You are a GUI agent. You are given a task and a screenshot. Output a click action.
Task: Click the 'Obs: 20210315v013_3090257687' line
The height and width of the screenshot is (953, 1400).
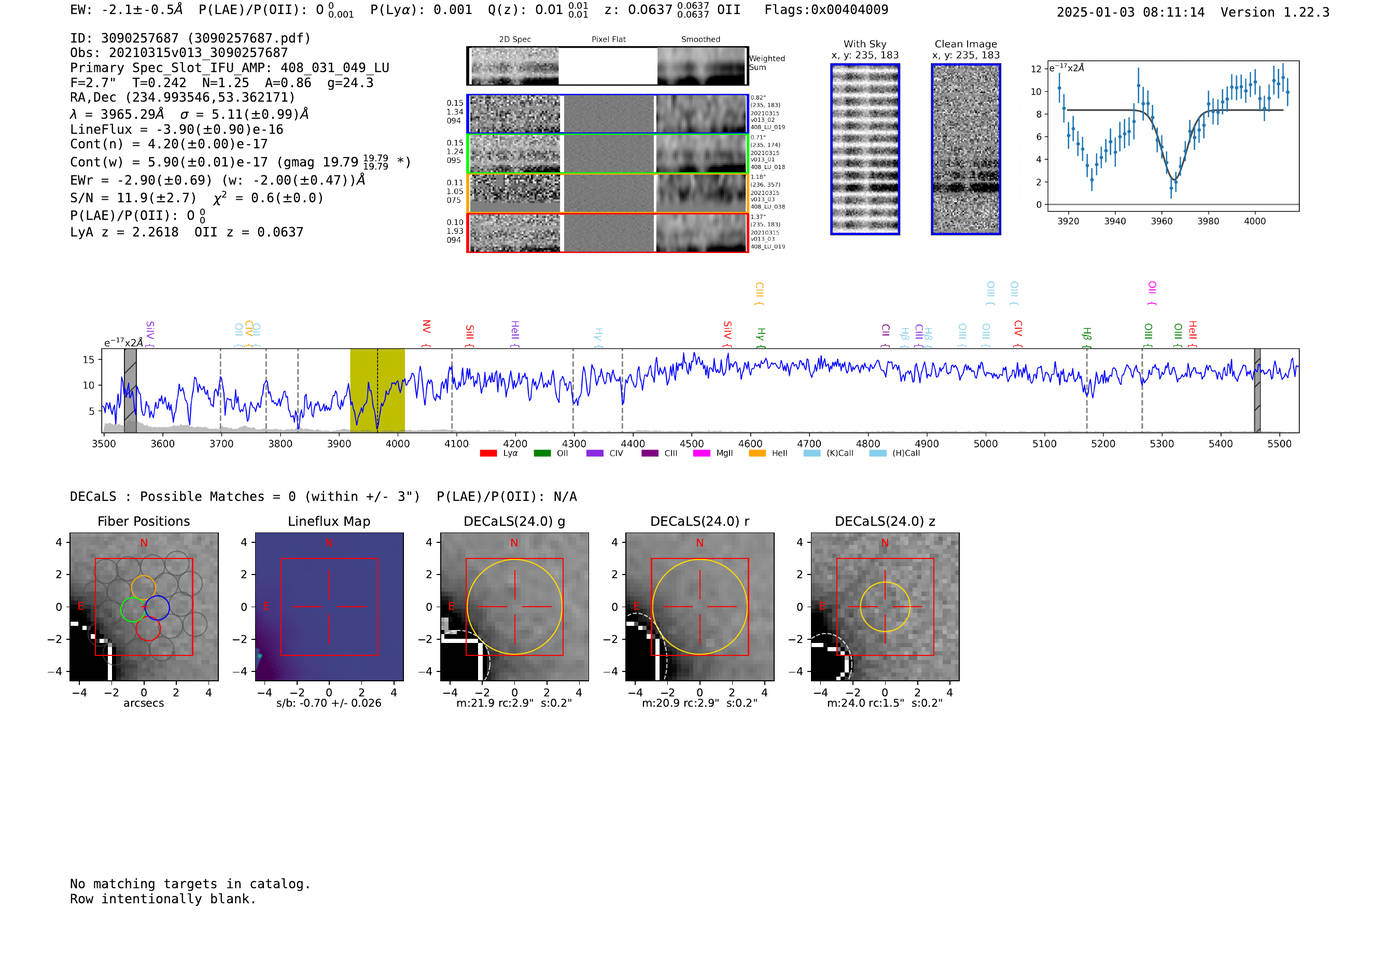[x=179, y=53]
